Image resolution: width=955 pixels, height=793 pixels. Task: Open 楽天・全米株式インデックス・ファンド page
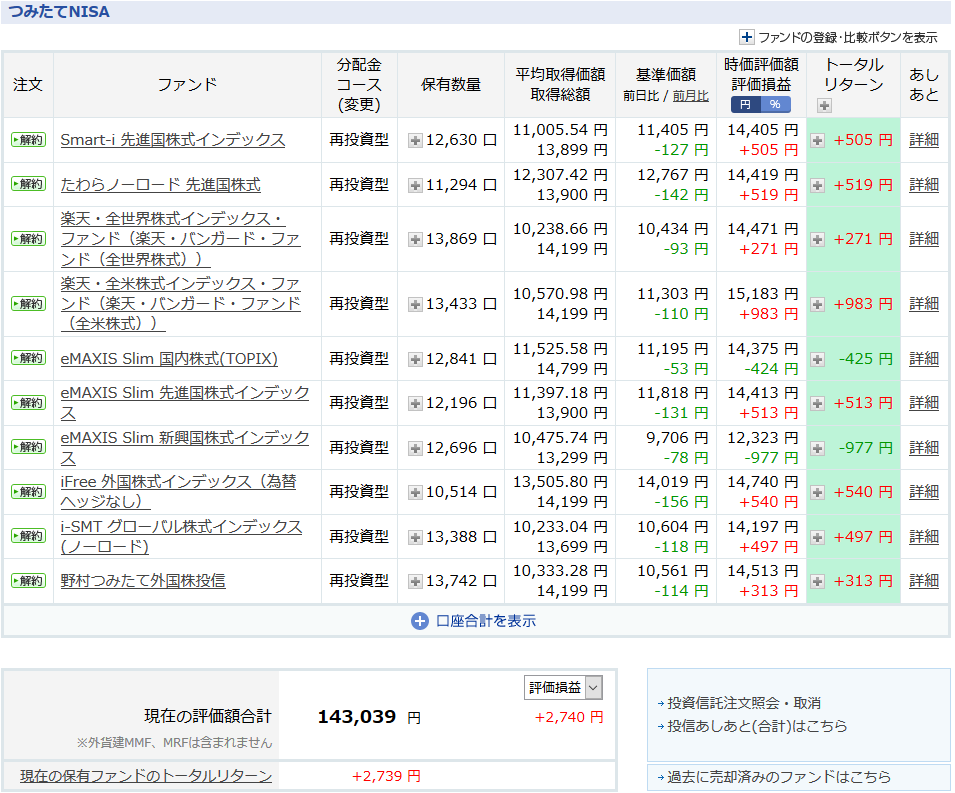(180, 304)
